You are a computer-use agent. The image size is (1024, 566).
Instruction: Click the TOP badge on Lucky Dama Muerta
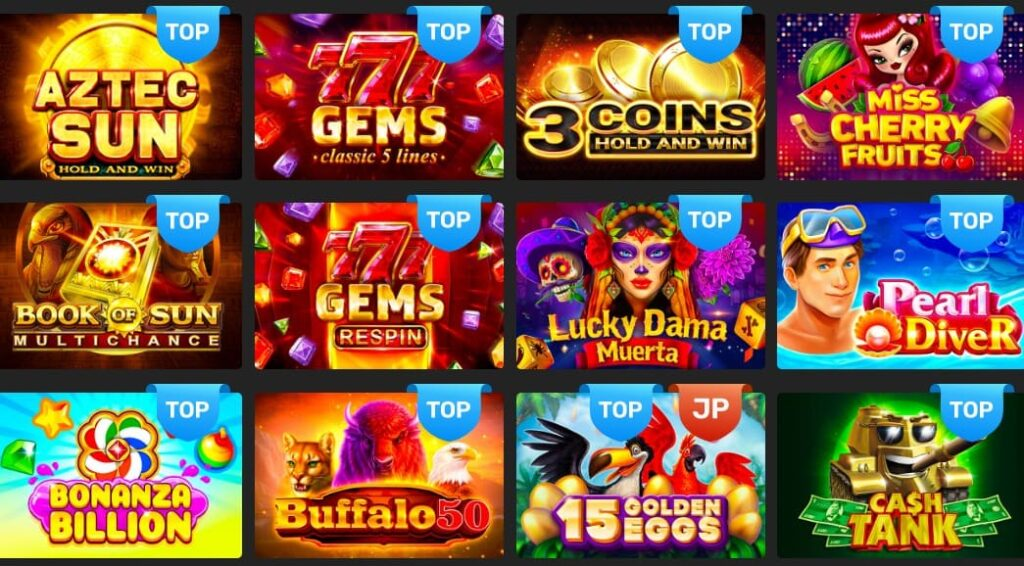click(710, 222)
